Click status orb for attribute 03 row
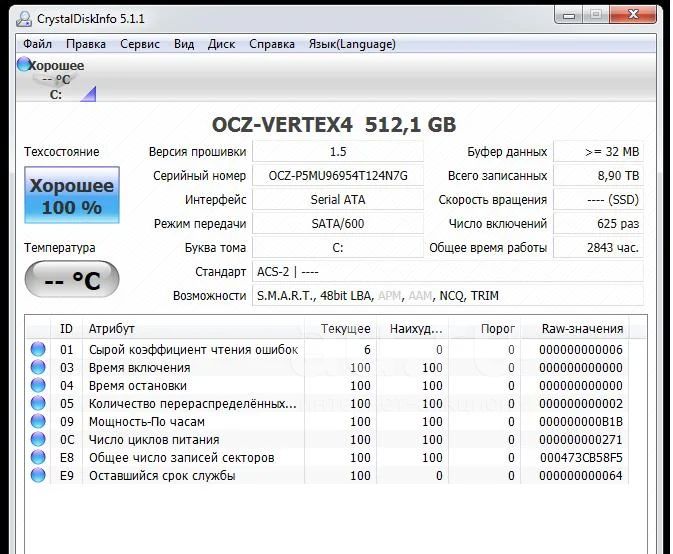Viewport: 673px width, 554px height. pyautogui.click(x=38, y=367)
